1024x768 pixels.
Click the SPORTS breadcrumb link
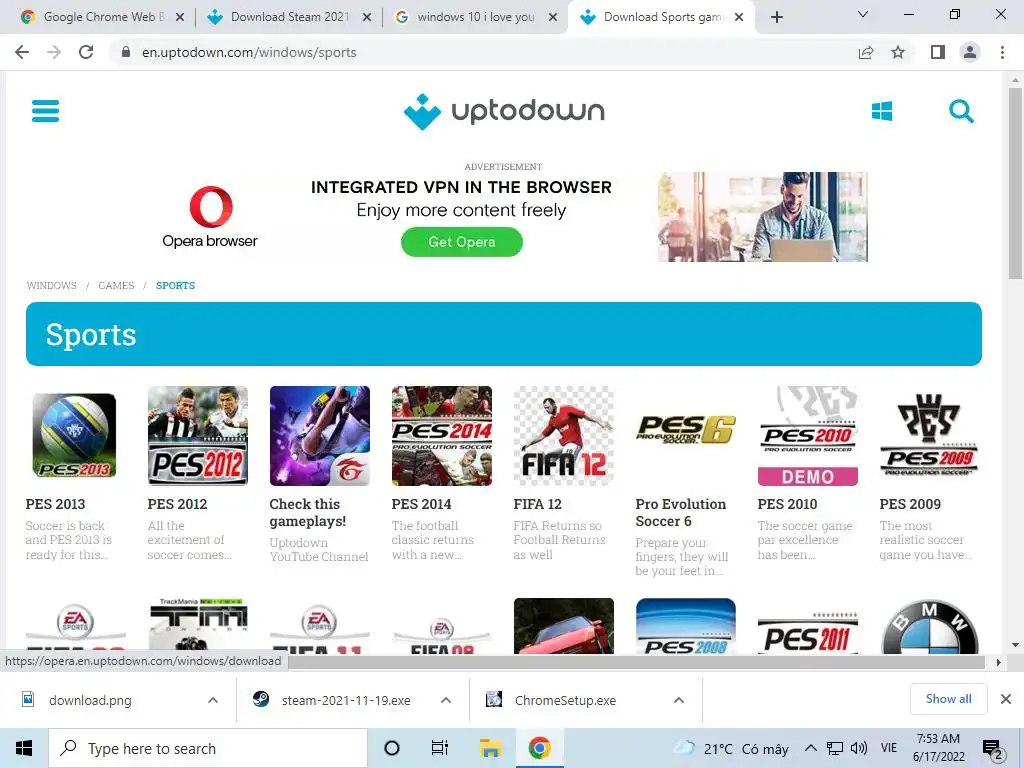[x=175, y=285]
